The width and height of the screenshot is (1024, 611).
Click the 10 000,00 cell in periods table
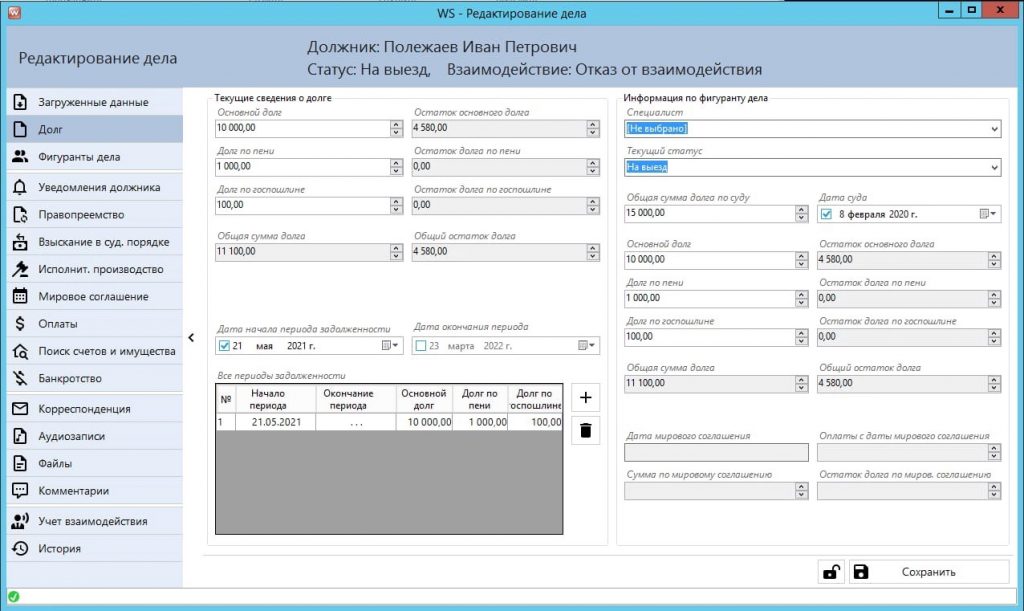click(424, 422)
